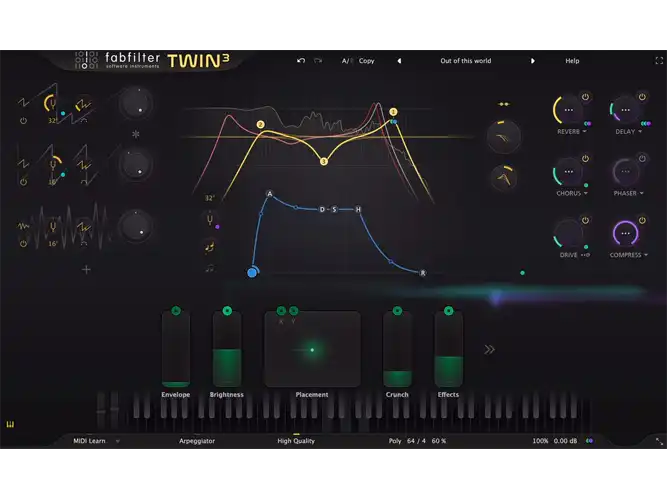Toggle power of noise oscillator

click(23, 244)
